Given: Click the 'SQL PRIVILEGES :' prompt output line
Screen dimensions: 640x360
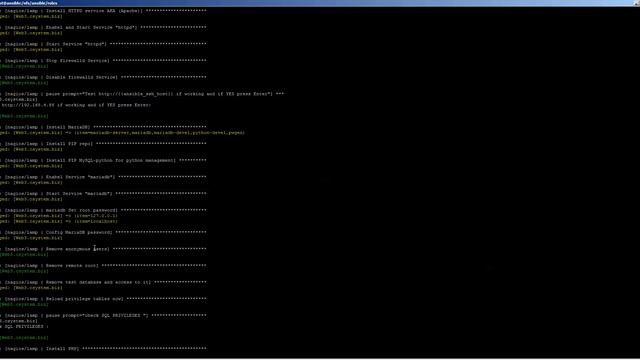Looking at the screenshot, I should (24, 327).
